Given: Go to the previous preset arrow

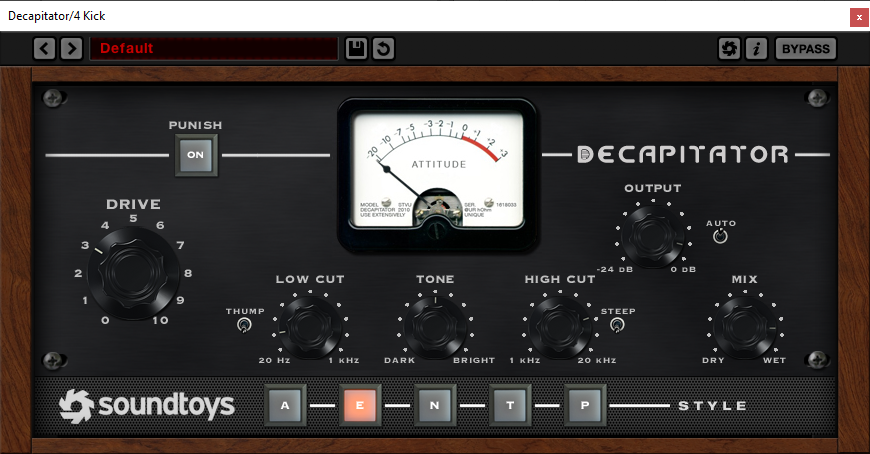Looking at the screenshot, I should coord(44,48).
